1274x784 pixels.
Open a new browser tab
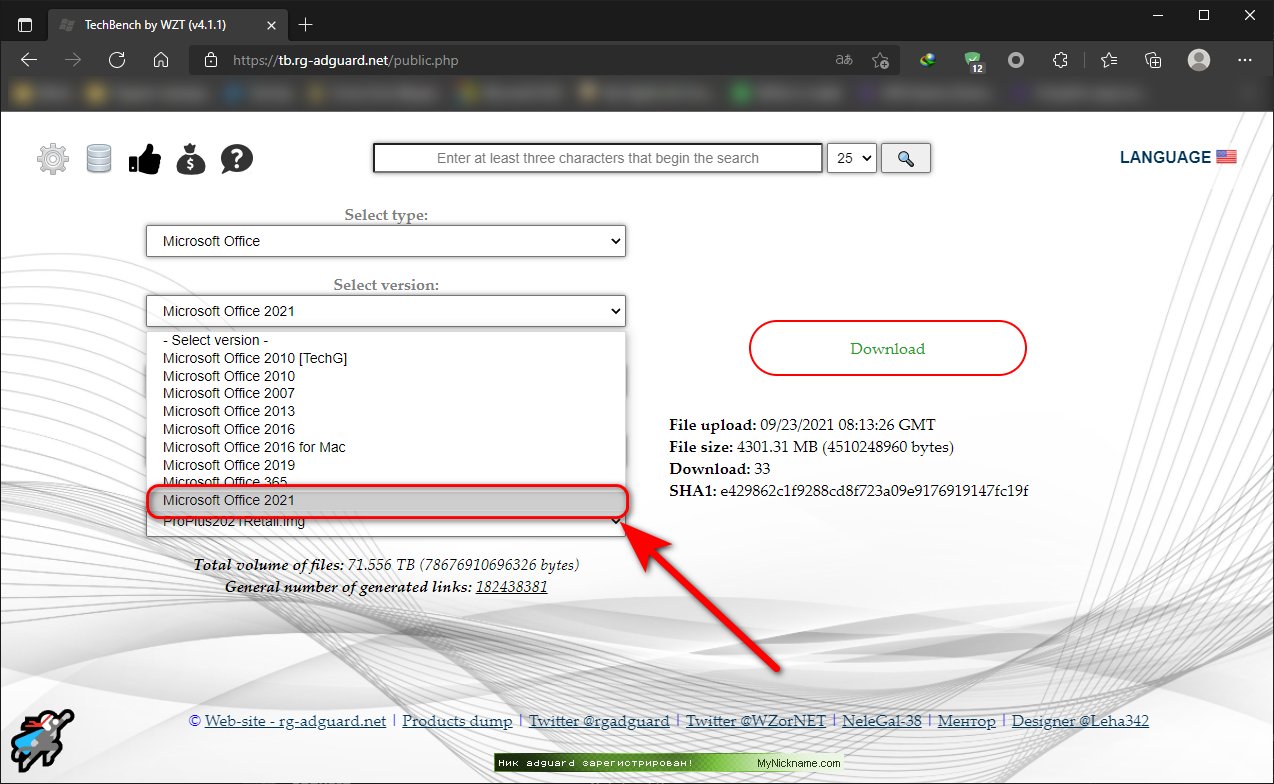[x=306, y=24]
